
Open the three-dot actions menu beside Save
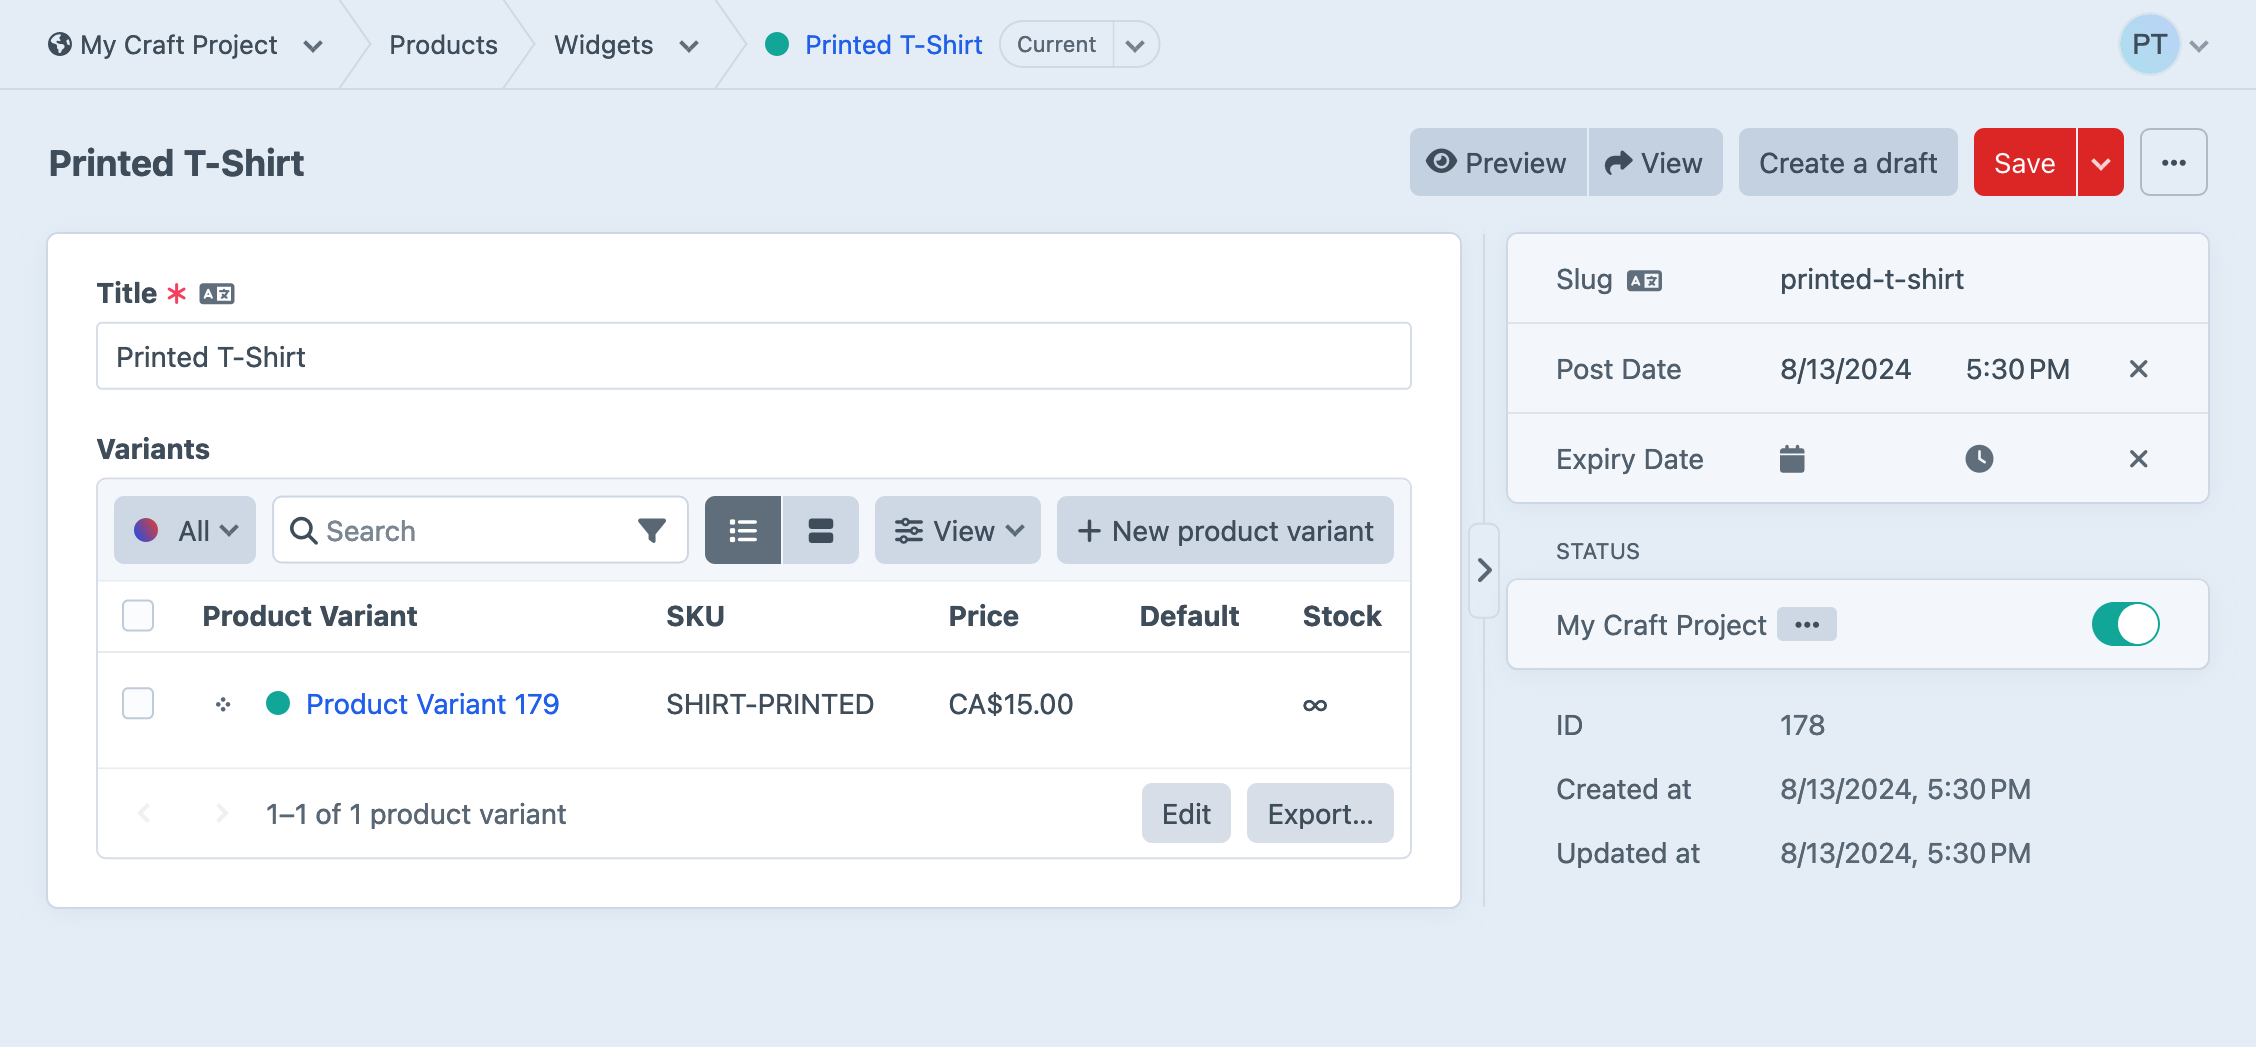tap(2173, 163)
